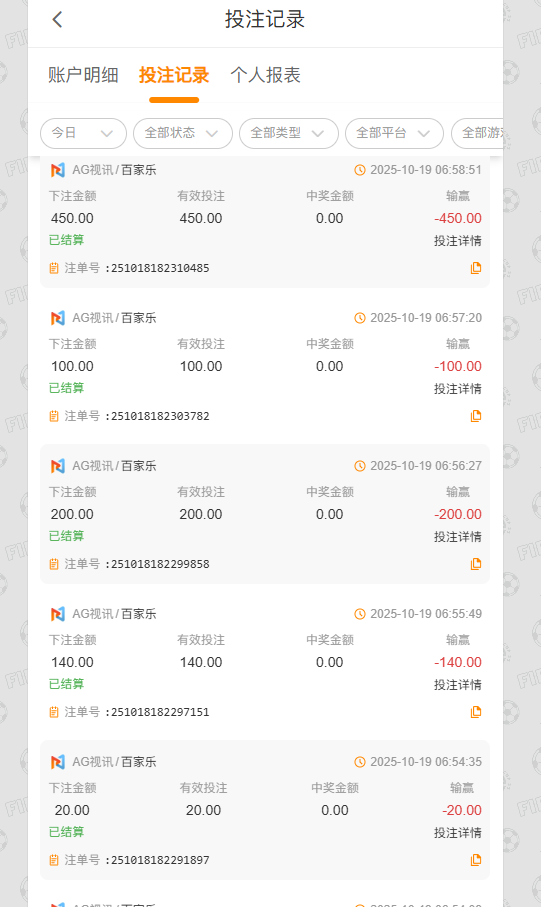Viewport: 541px width, 907px height.
Task: Select the 投注记录 tab
Action: 174,75
